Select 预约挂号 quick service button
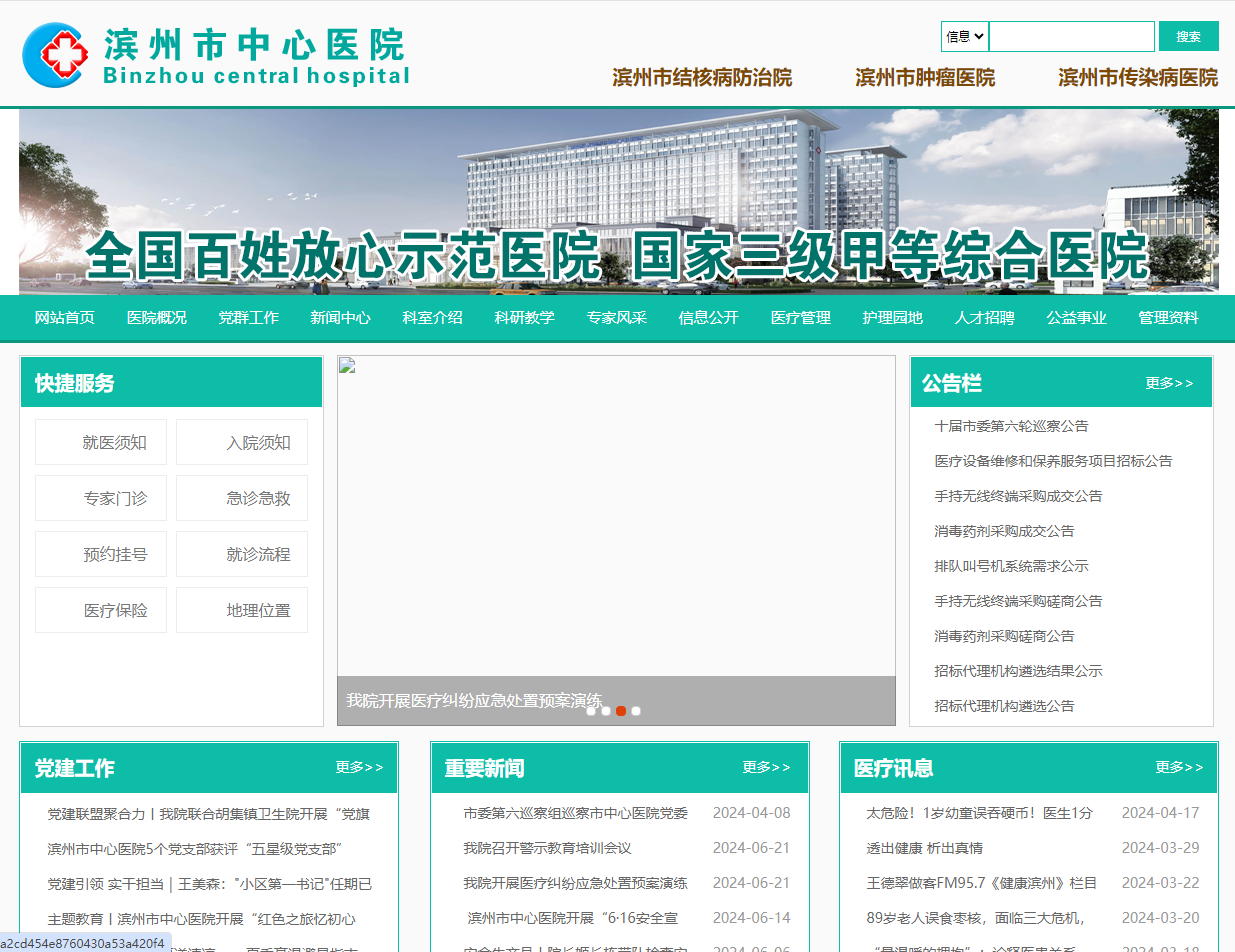 point(101,554)
